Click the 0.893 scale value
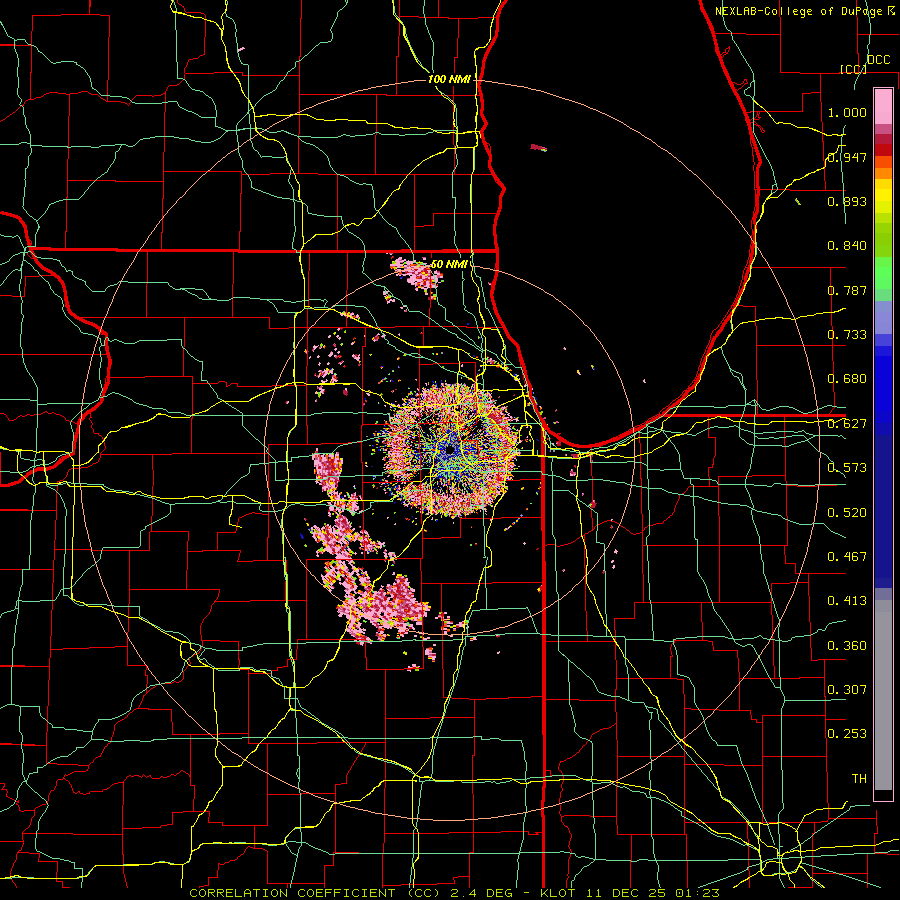 [x=847, y=201]
